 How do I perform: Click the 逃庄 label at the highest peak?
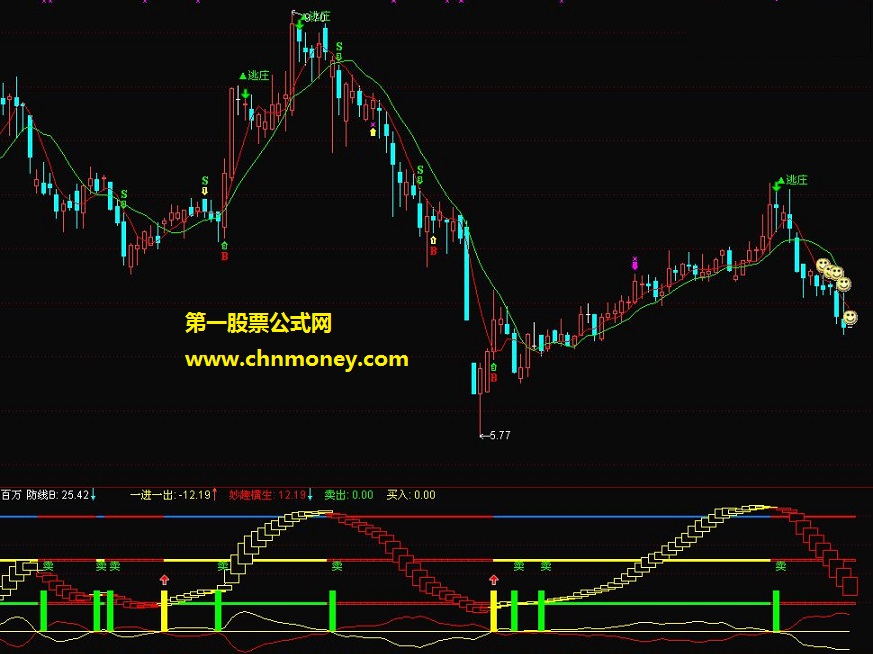pos(318,17)
